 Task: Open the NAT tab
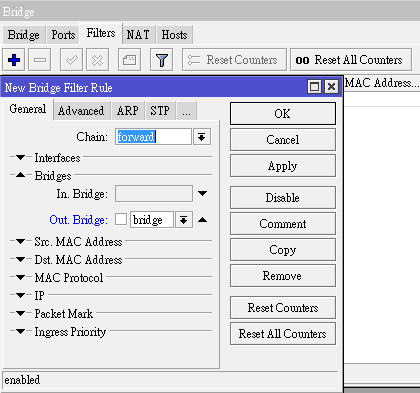click(x=138, y=35)
